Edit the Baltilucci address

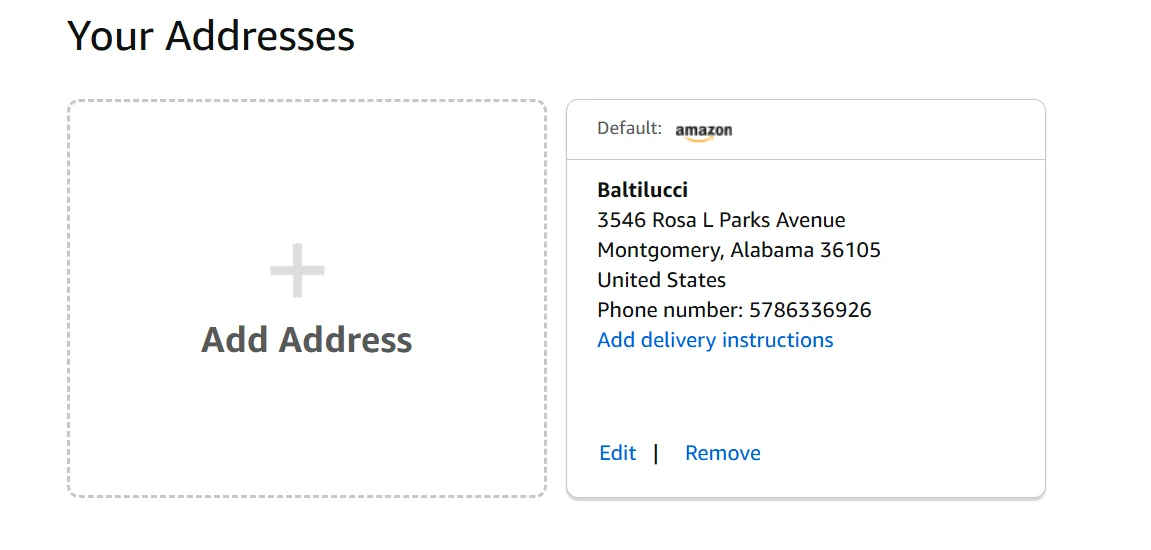coord(617,454)
